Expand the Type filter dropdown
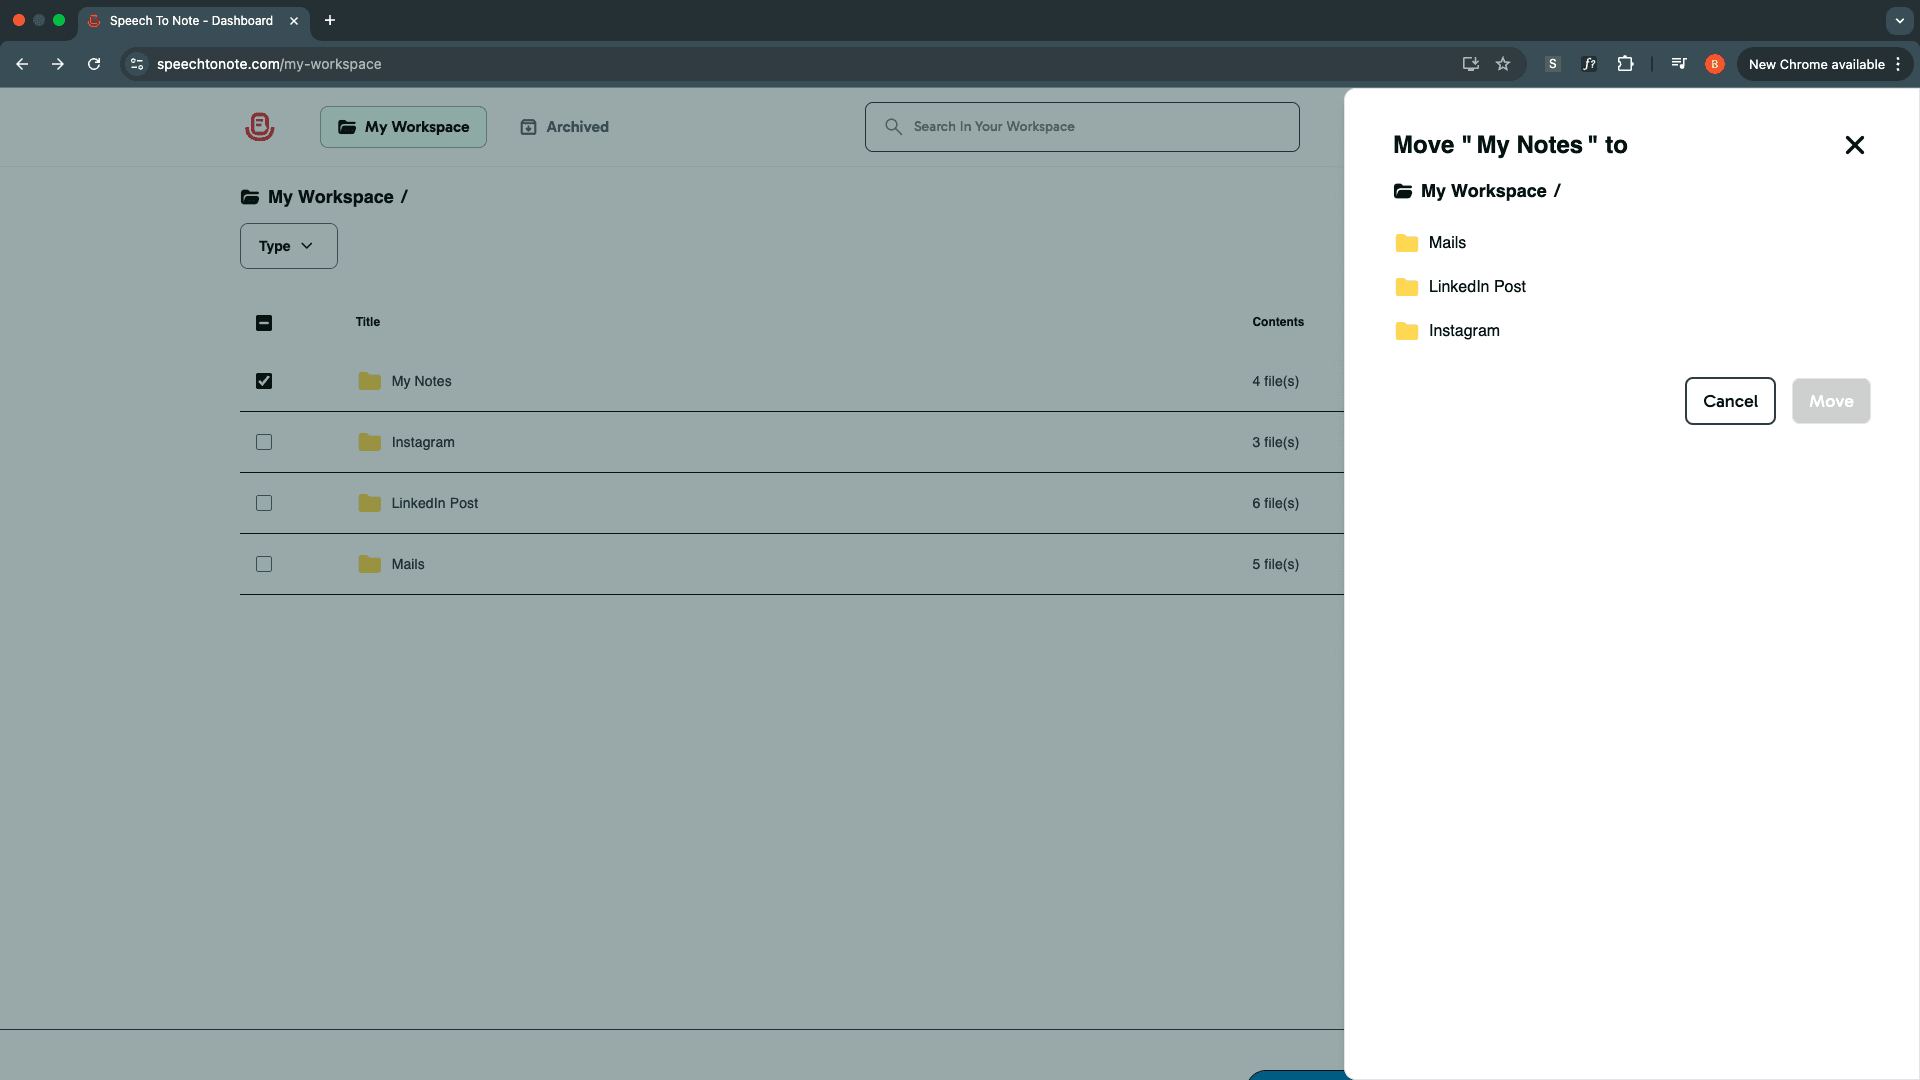Image resolution: width=1920 pixels, height=1080 pixels. point(288,246)
